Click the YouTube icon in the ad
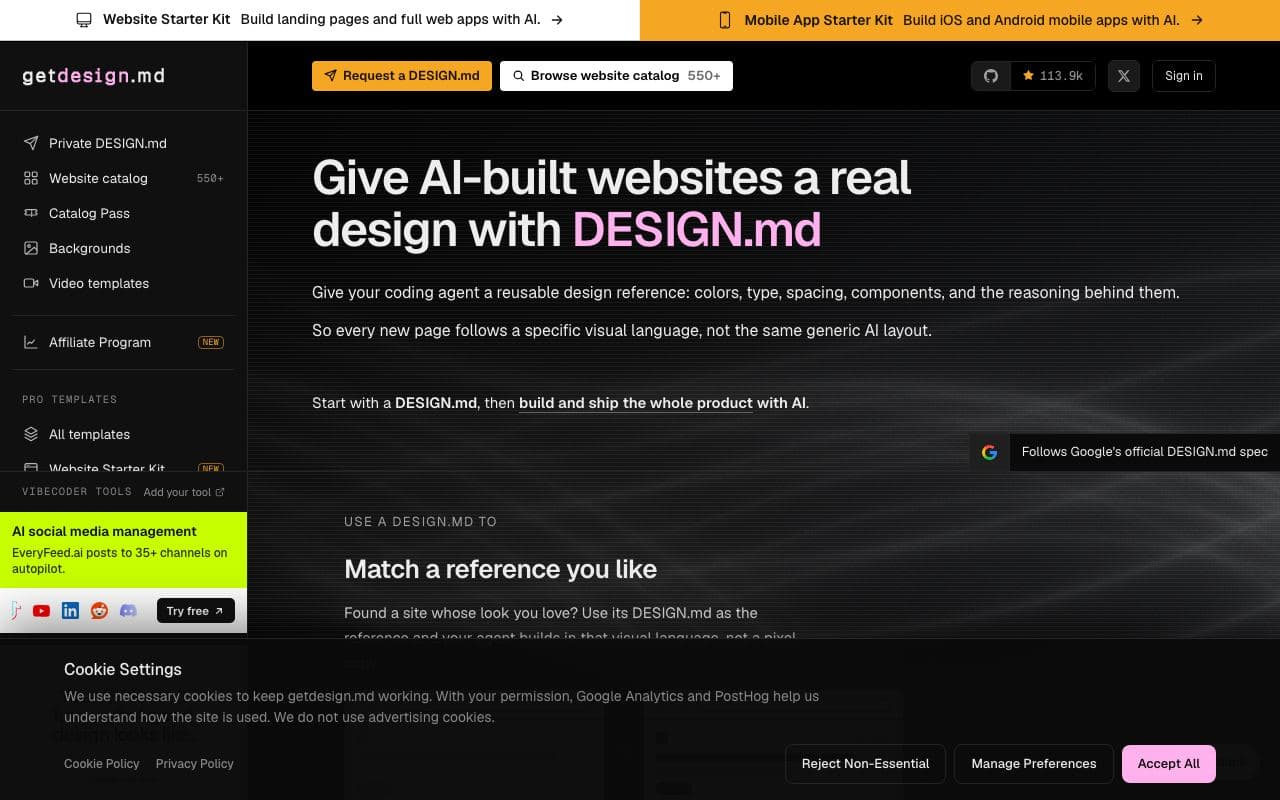 click(41, 610)
